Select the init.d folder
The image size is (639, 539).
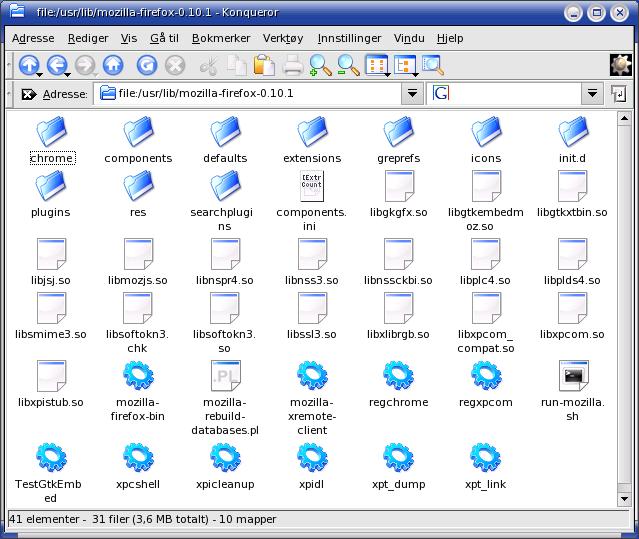pos(572,140)
